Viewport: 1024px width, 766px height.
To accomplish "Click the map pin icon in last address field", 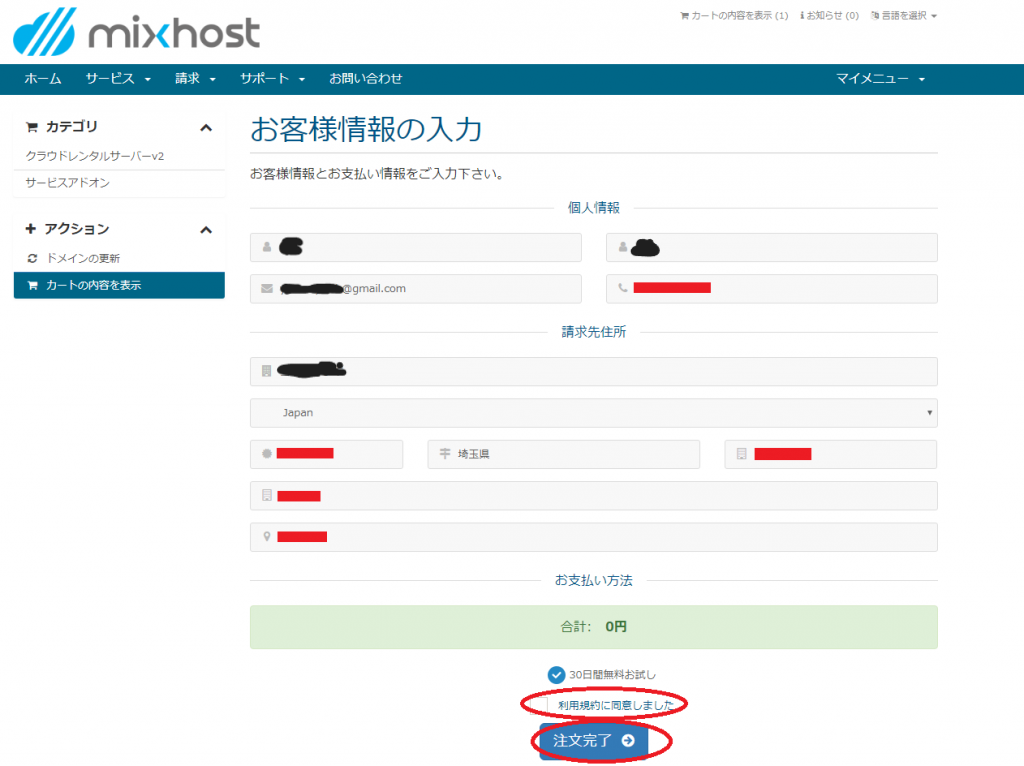I will click(267, 537).
